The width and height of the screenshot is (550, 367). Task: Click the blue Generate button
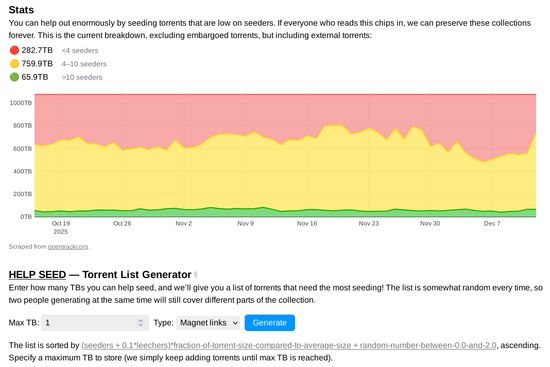point(270,323)
